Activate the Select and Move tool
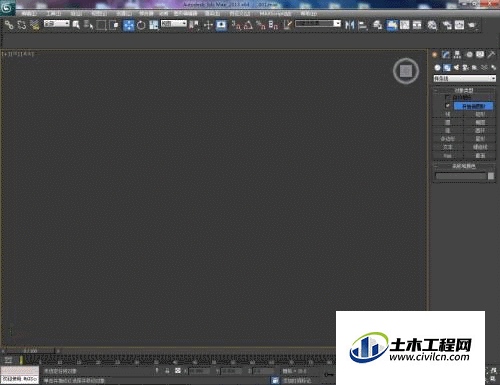 tap(129, 25)
